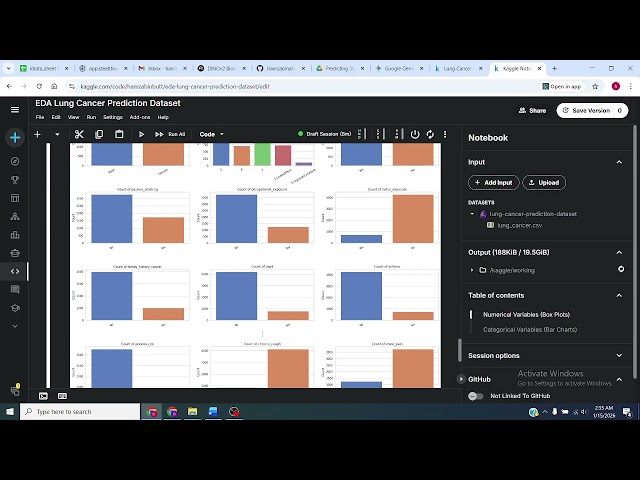Open Datasets table icon in sidebar

point(15,198)
